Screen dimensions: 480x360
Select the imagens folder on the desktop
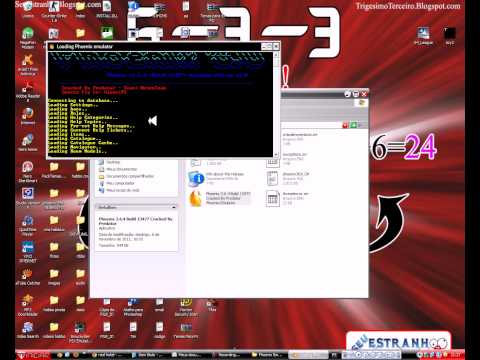[54, 277]
